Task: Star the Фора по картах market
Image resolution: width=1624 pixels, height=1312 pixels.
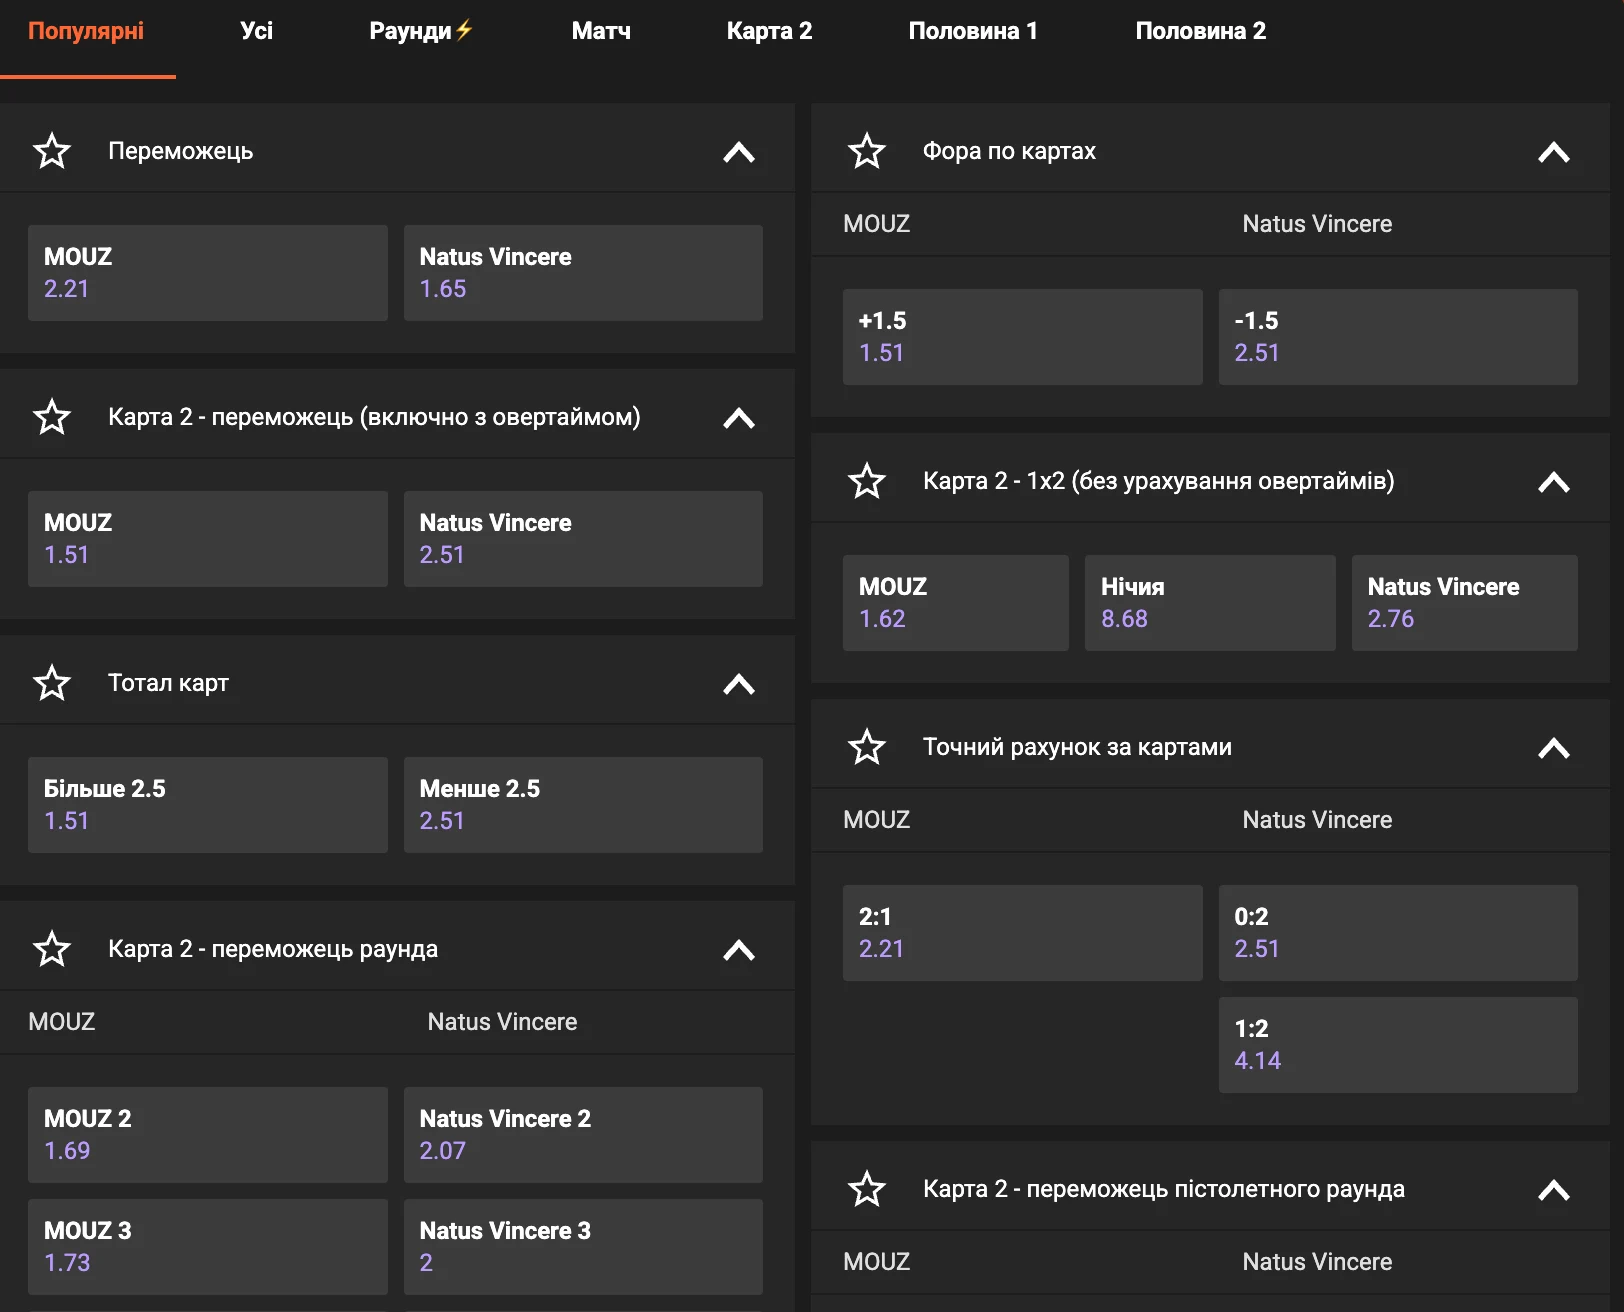Action: pyautogui.click(x=867, y=151)
